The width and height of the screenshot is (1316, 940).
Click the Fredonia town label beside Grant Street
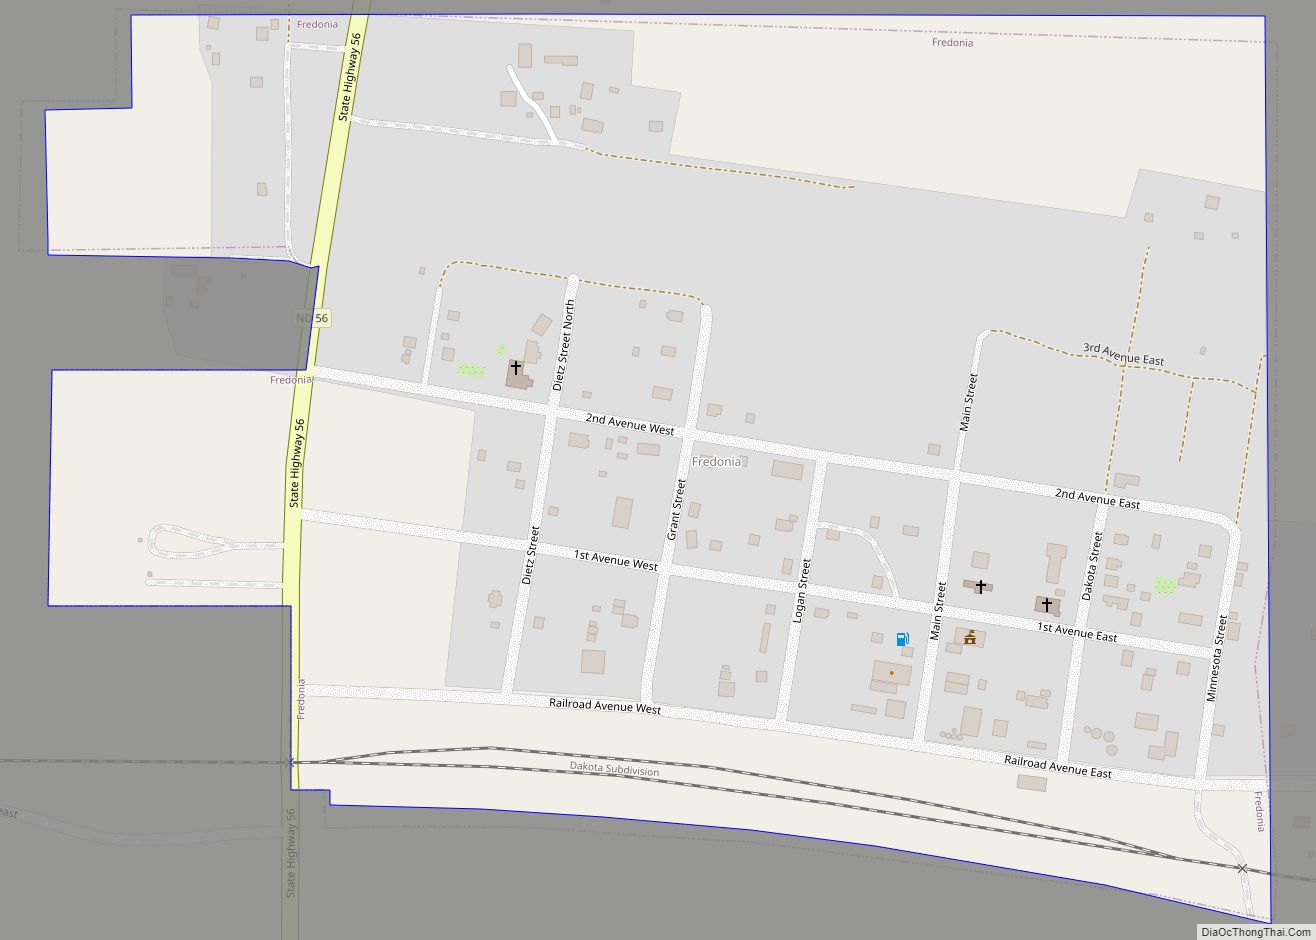click(x=717, y=462)
